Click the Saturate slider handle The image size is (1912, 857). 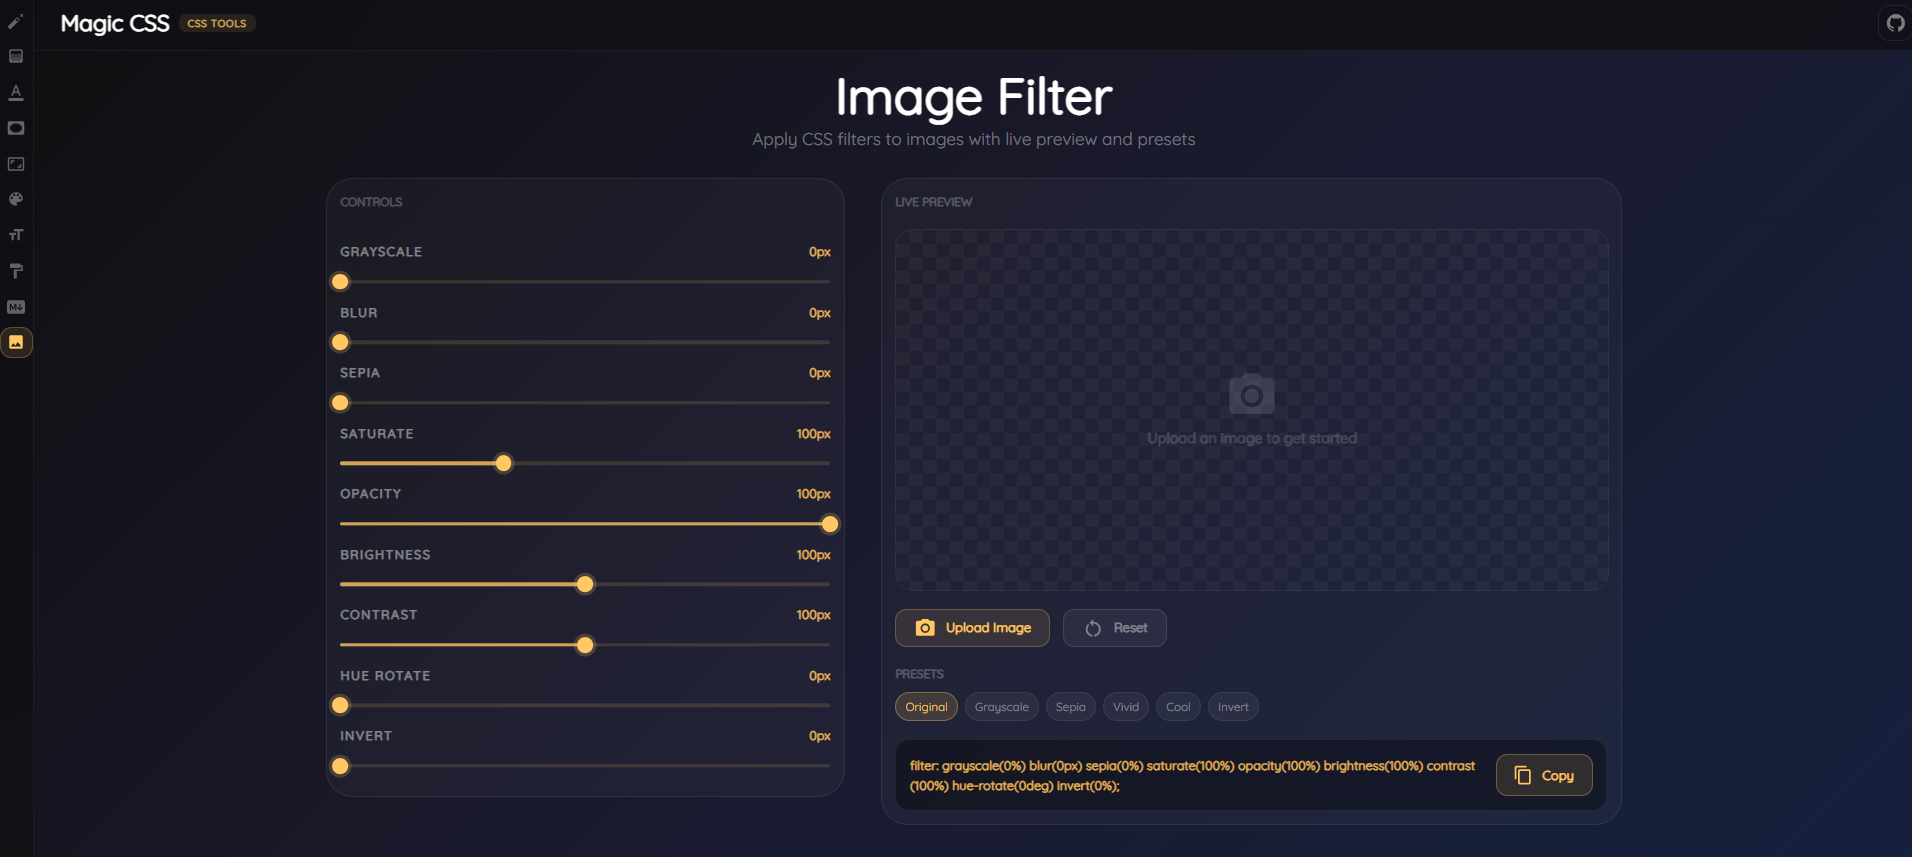pyautogui.click(x=504, y=463)
